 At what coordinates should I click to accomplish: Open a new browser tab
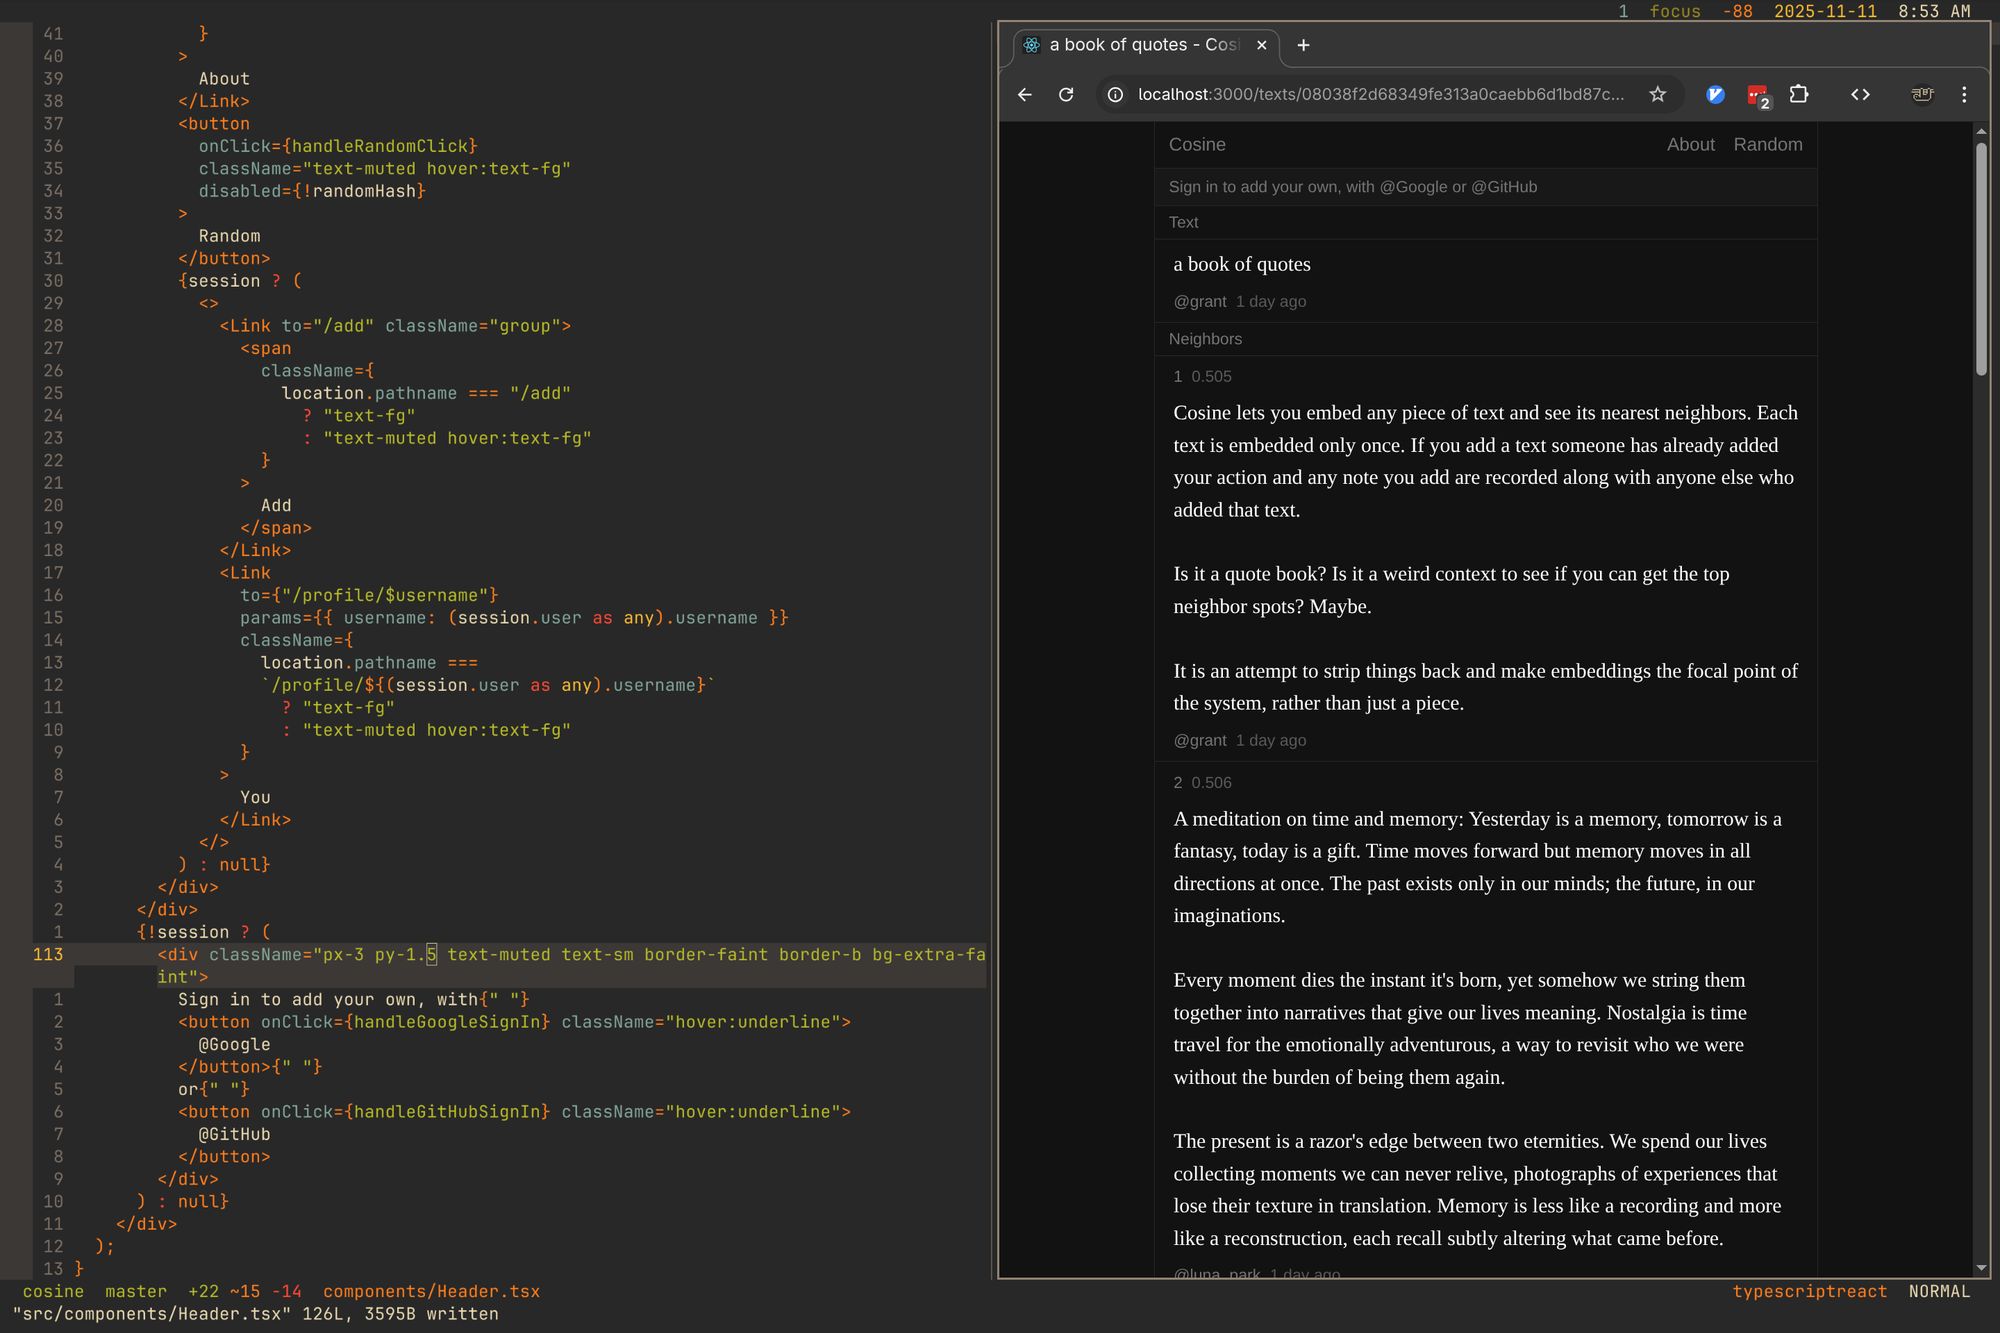click(x=1303, y=45)
